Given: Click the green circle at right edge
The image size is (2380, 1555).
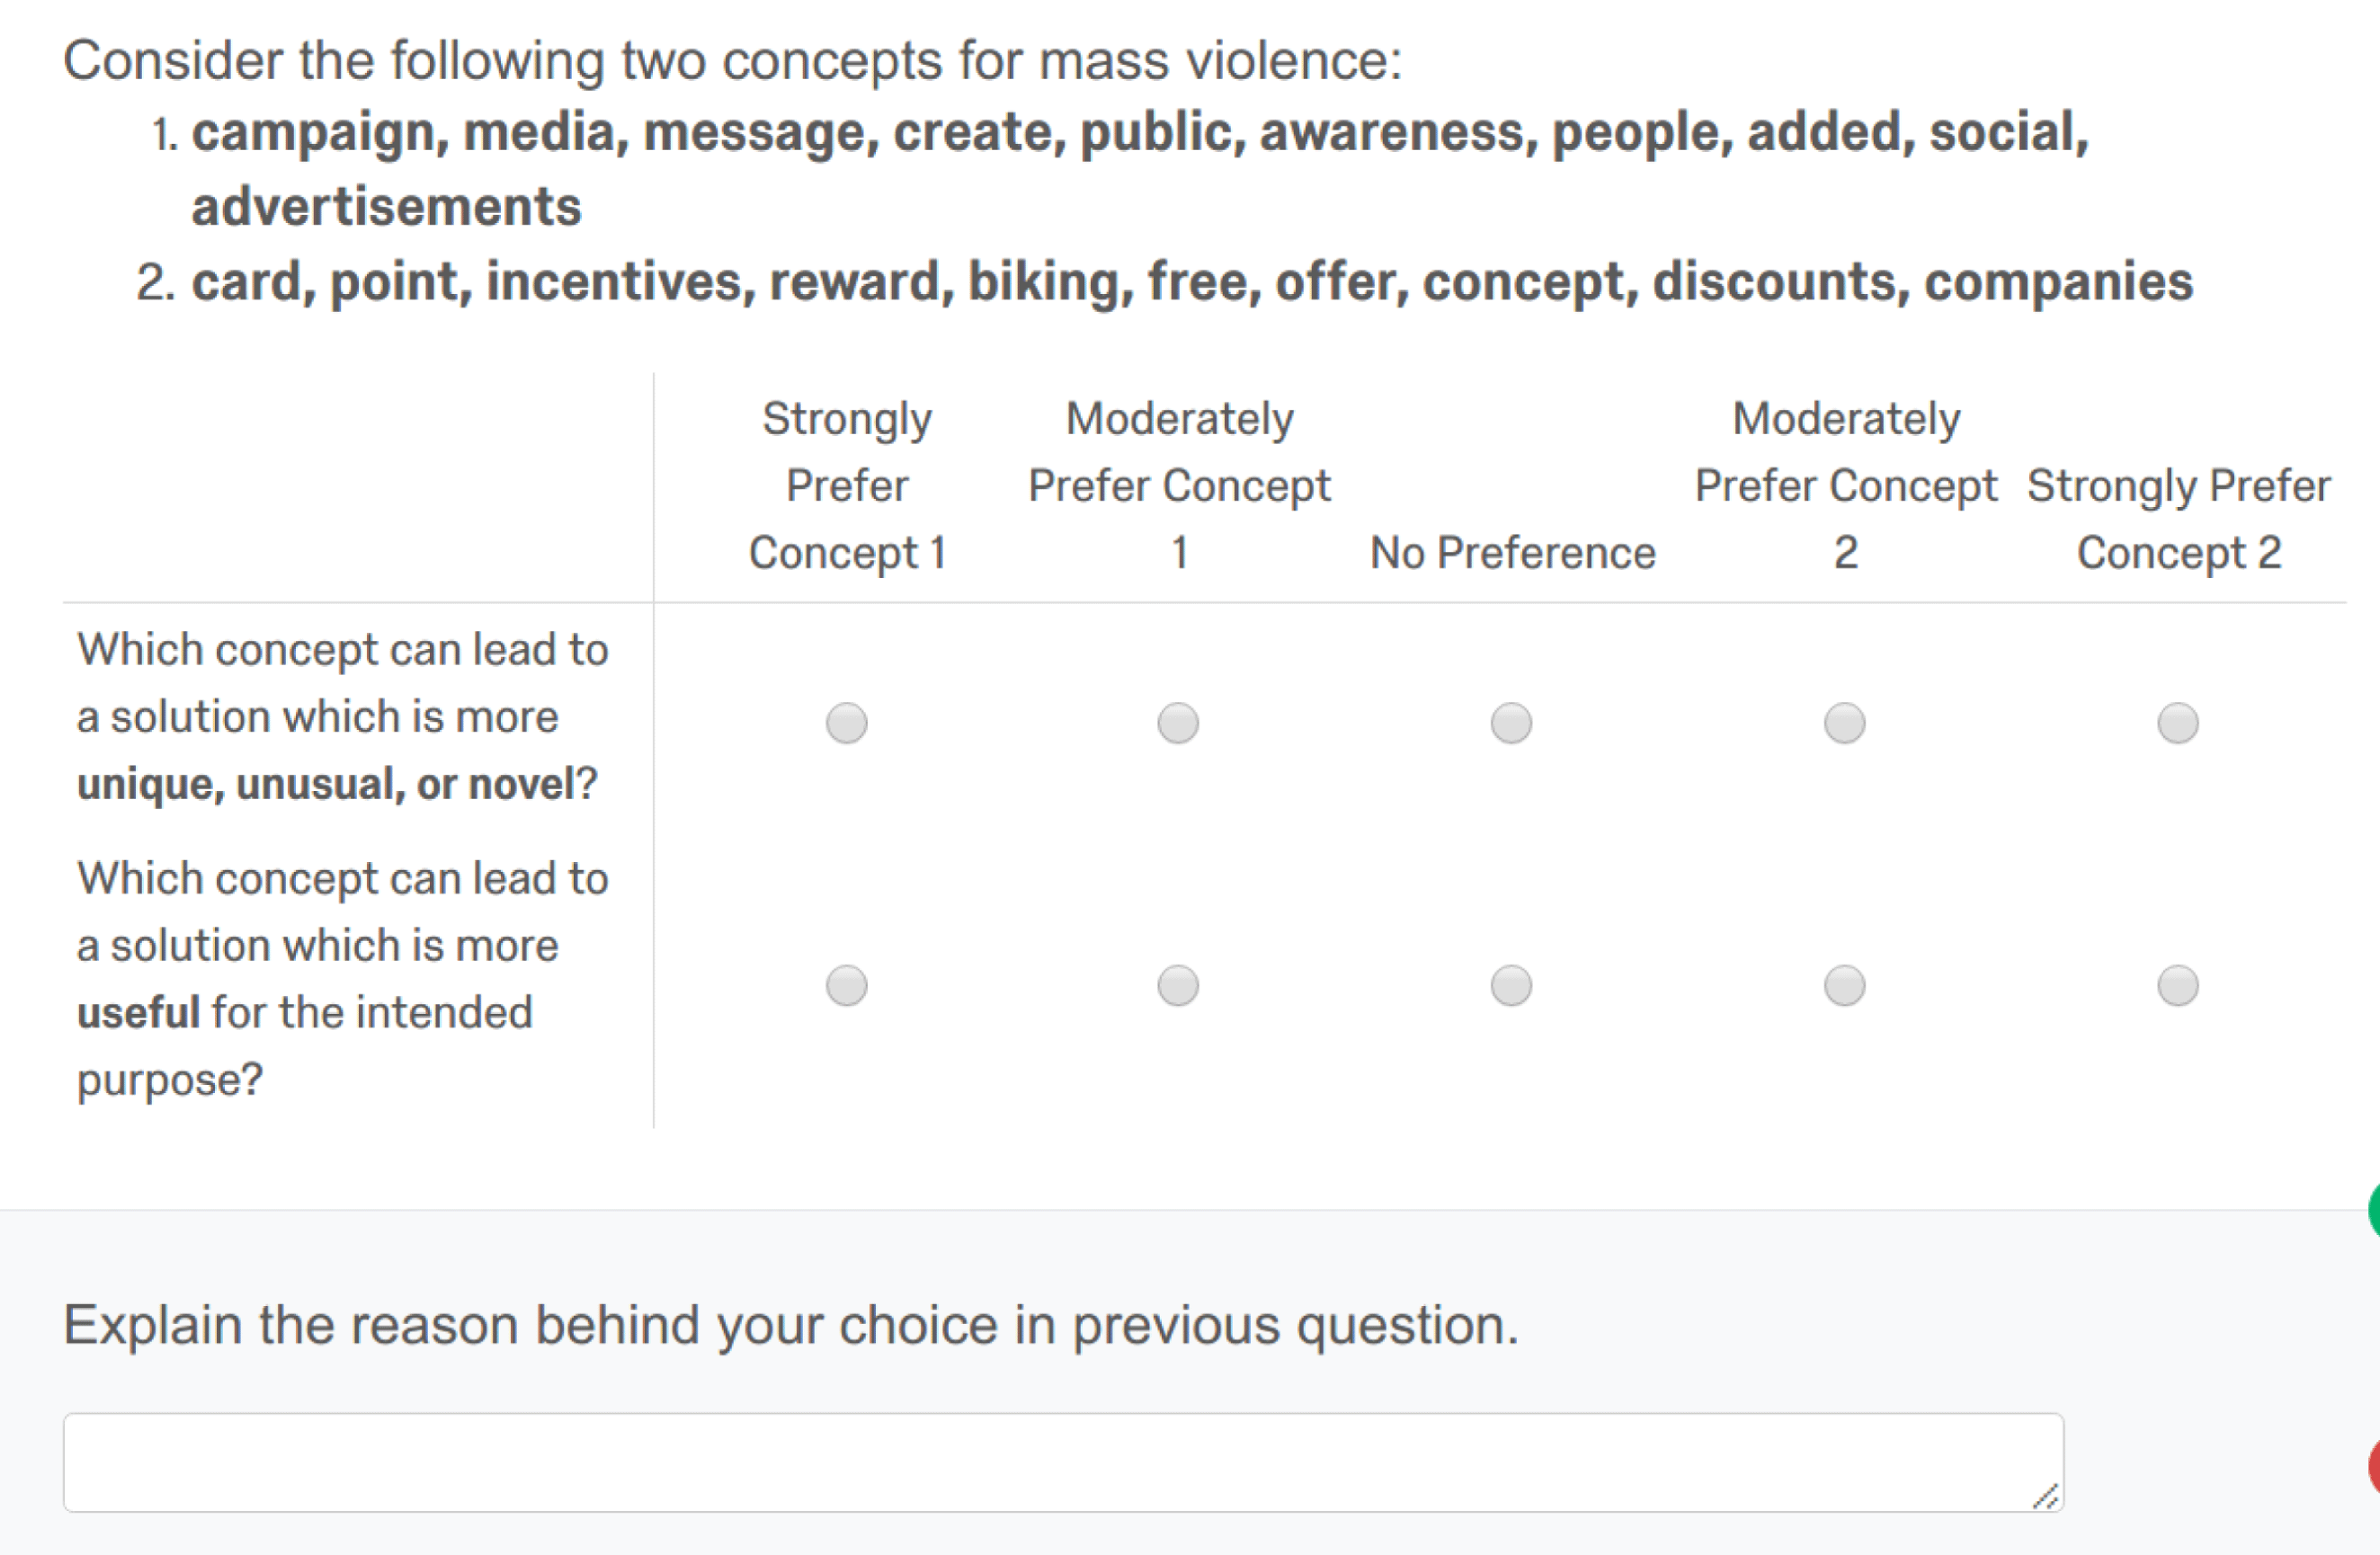Looking at the screenshot, I should (2373, 1210).
